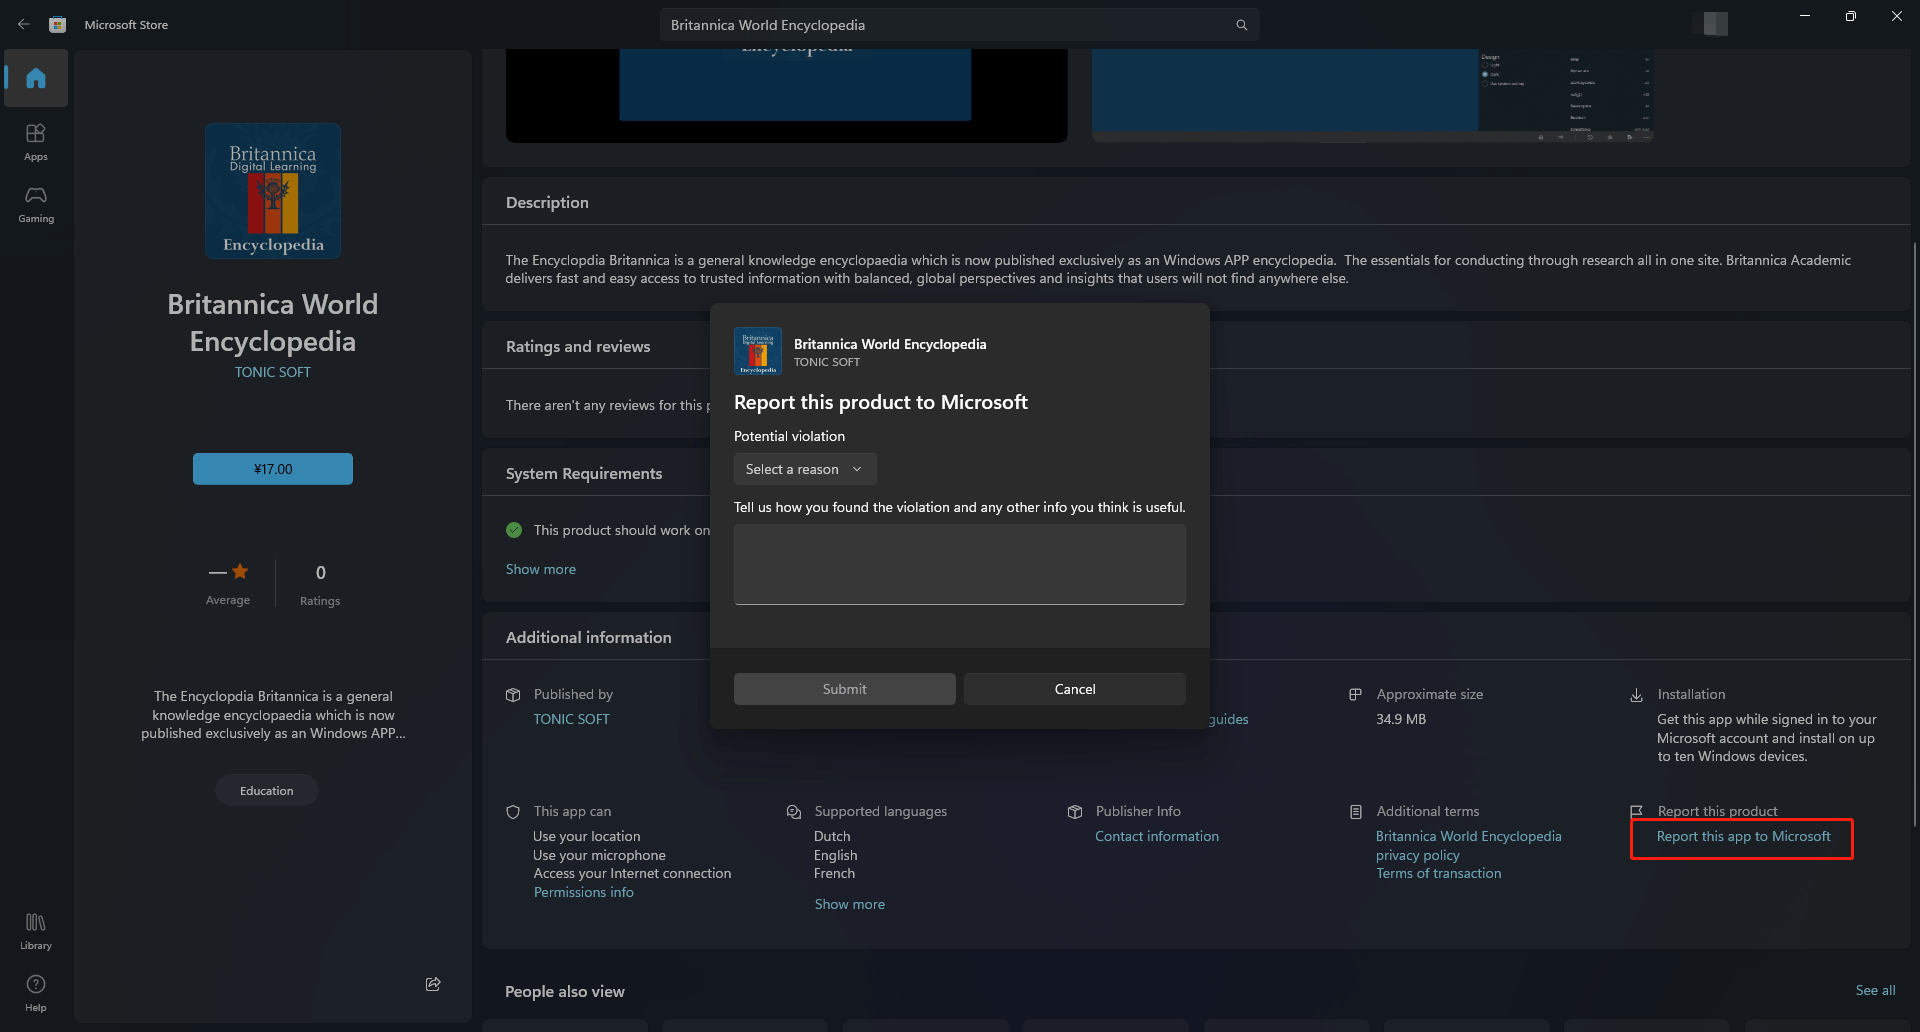Click Show more under System Requirements

(x=541, y=569)
